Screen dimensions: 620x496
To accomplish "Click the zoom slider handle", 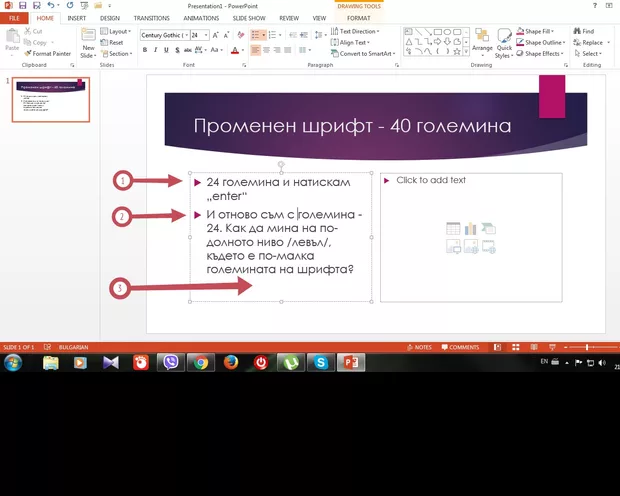I will (x=587, y=347).
